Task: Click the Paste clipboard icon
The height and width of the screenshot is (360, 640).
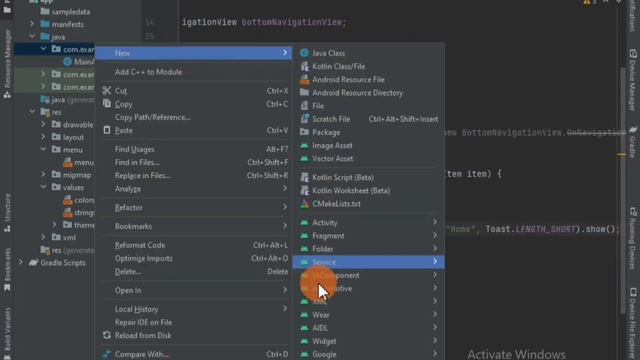Action: [107, 130]
